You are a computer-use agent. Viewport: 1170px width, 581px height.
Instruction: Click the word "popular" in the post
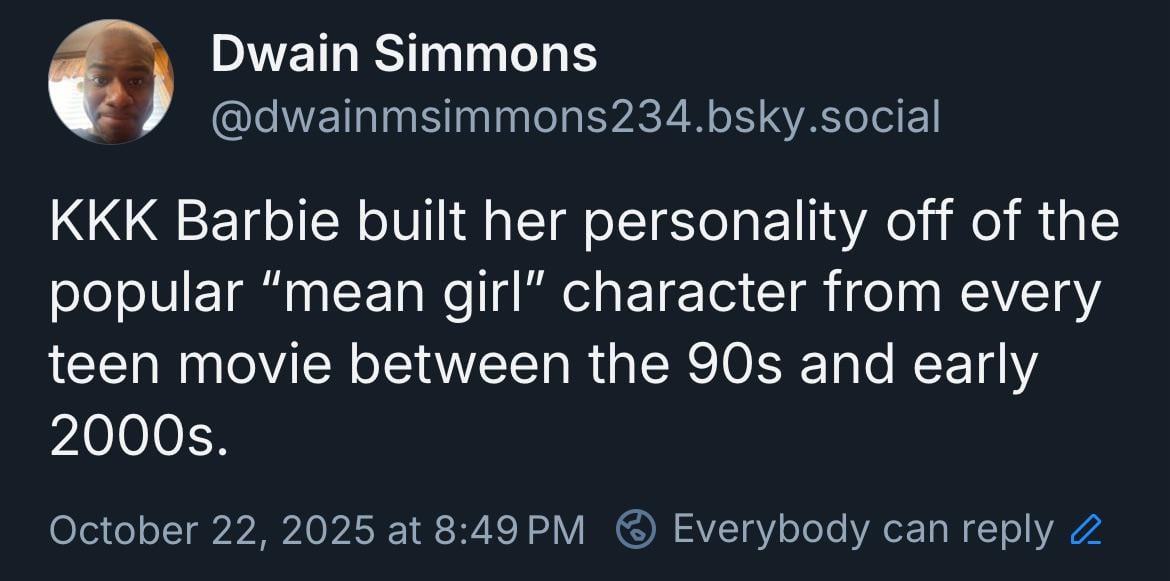click(x=146, y=294)
